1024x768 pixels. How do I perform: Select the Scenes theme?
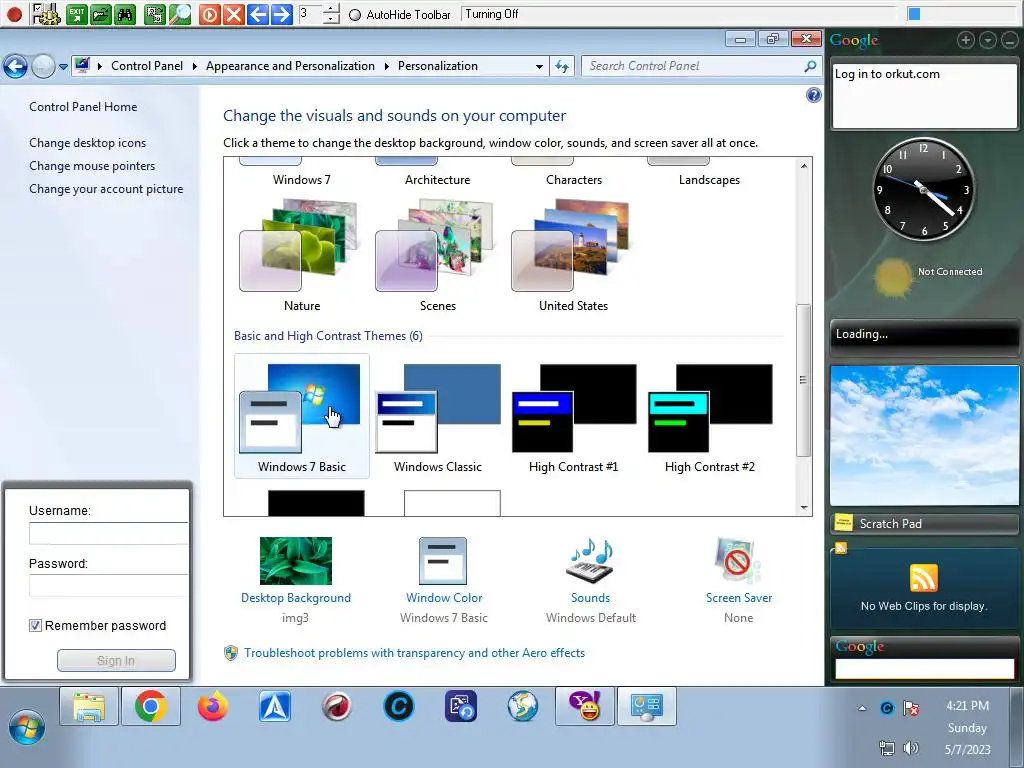438,256
